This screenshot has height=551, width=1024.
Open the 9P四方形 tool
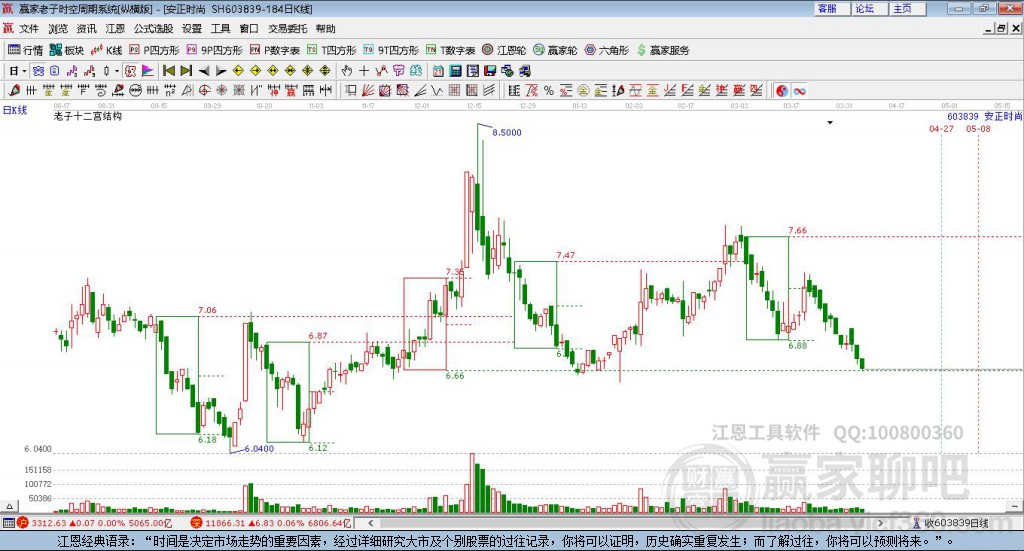214,50
